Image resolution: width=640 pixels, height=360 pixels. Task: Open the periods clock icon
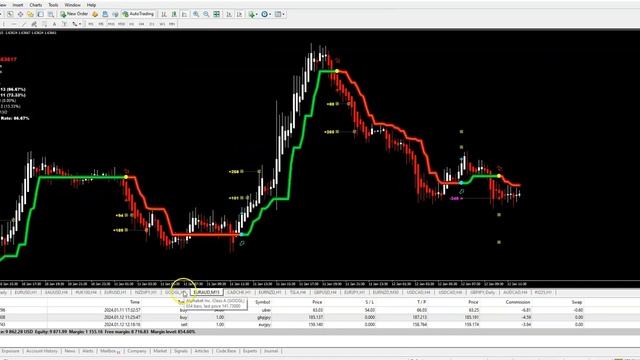click(264, 14)
